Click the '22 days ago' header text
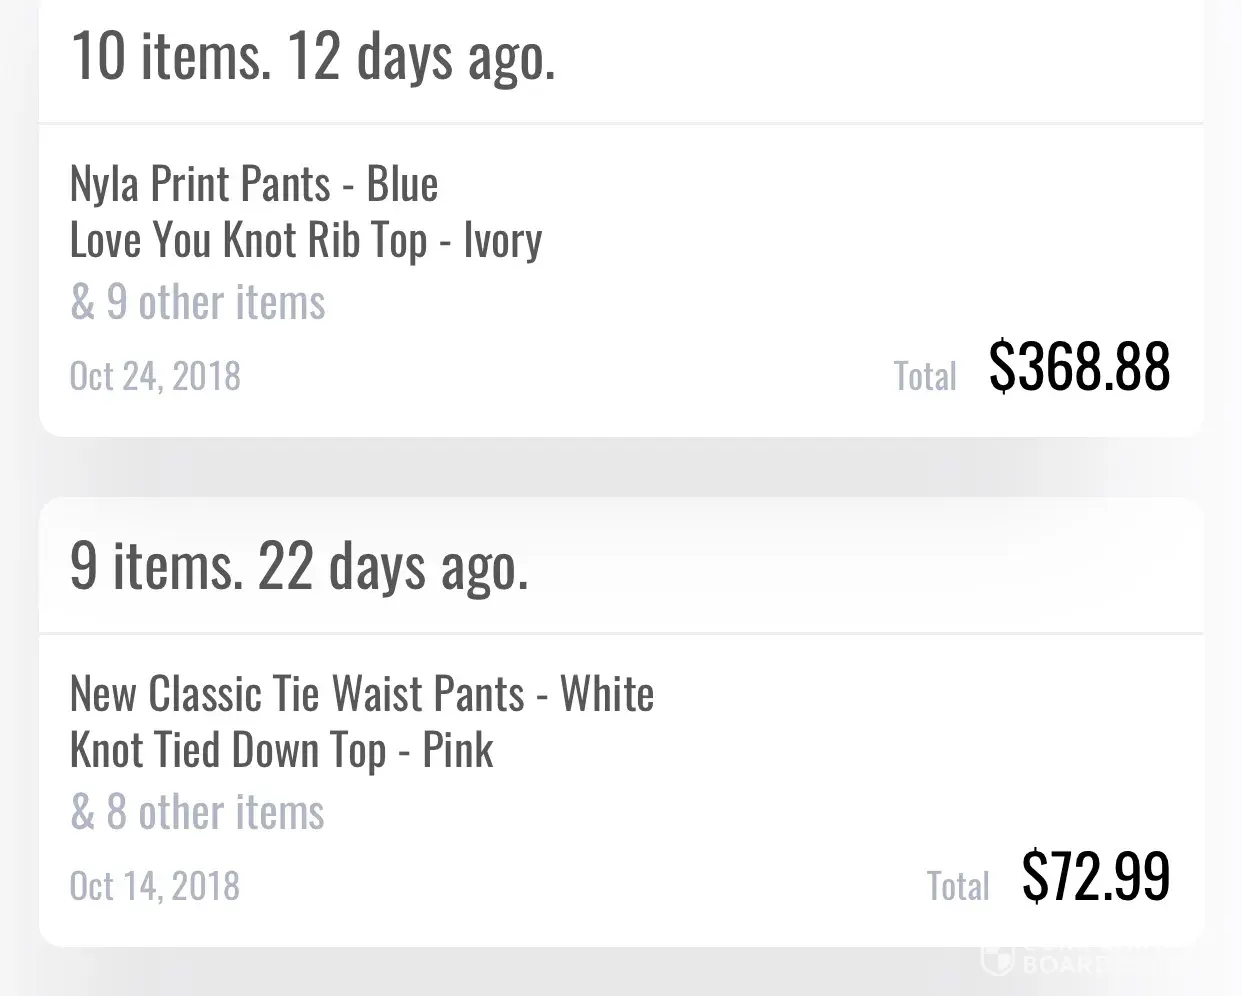The width and height of the screenshot is (1242, 996). tap(393, 566)
